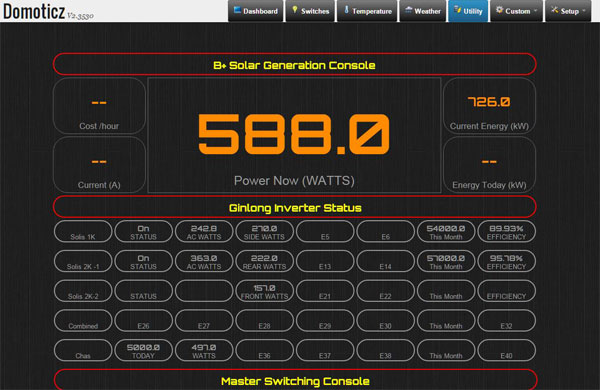Click the Utility pencil icon
This screenshot has width=600, height=390.
click(x=457, y=10)
